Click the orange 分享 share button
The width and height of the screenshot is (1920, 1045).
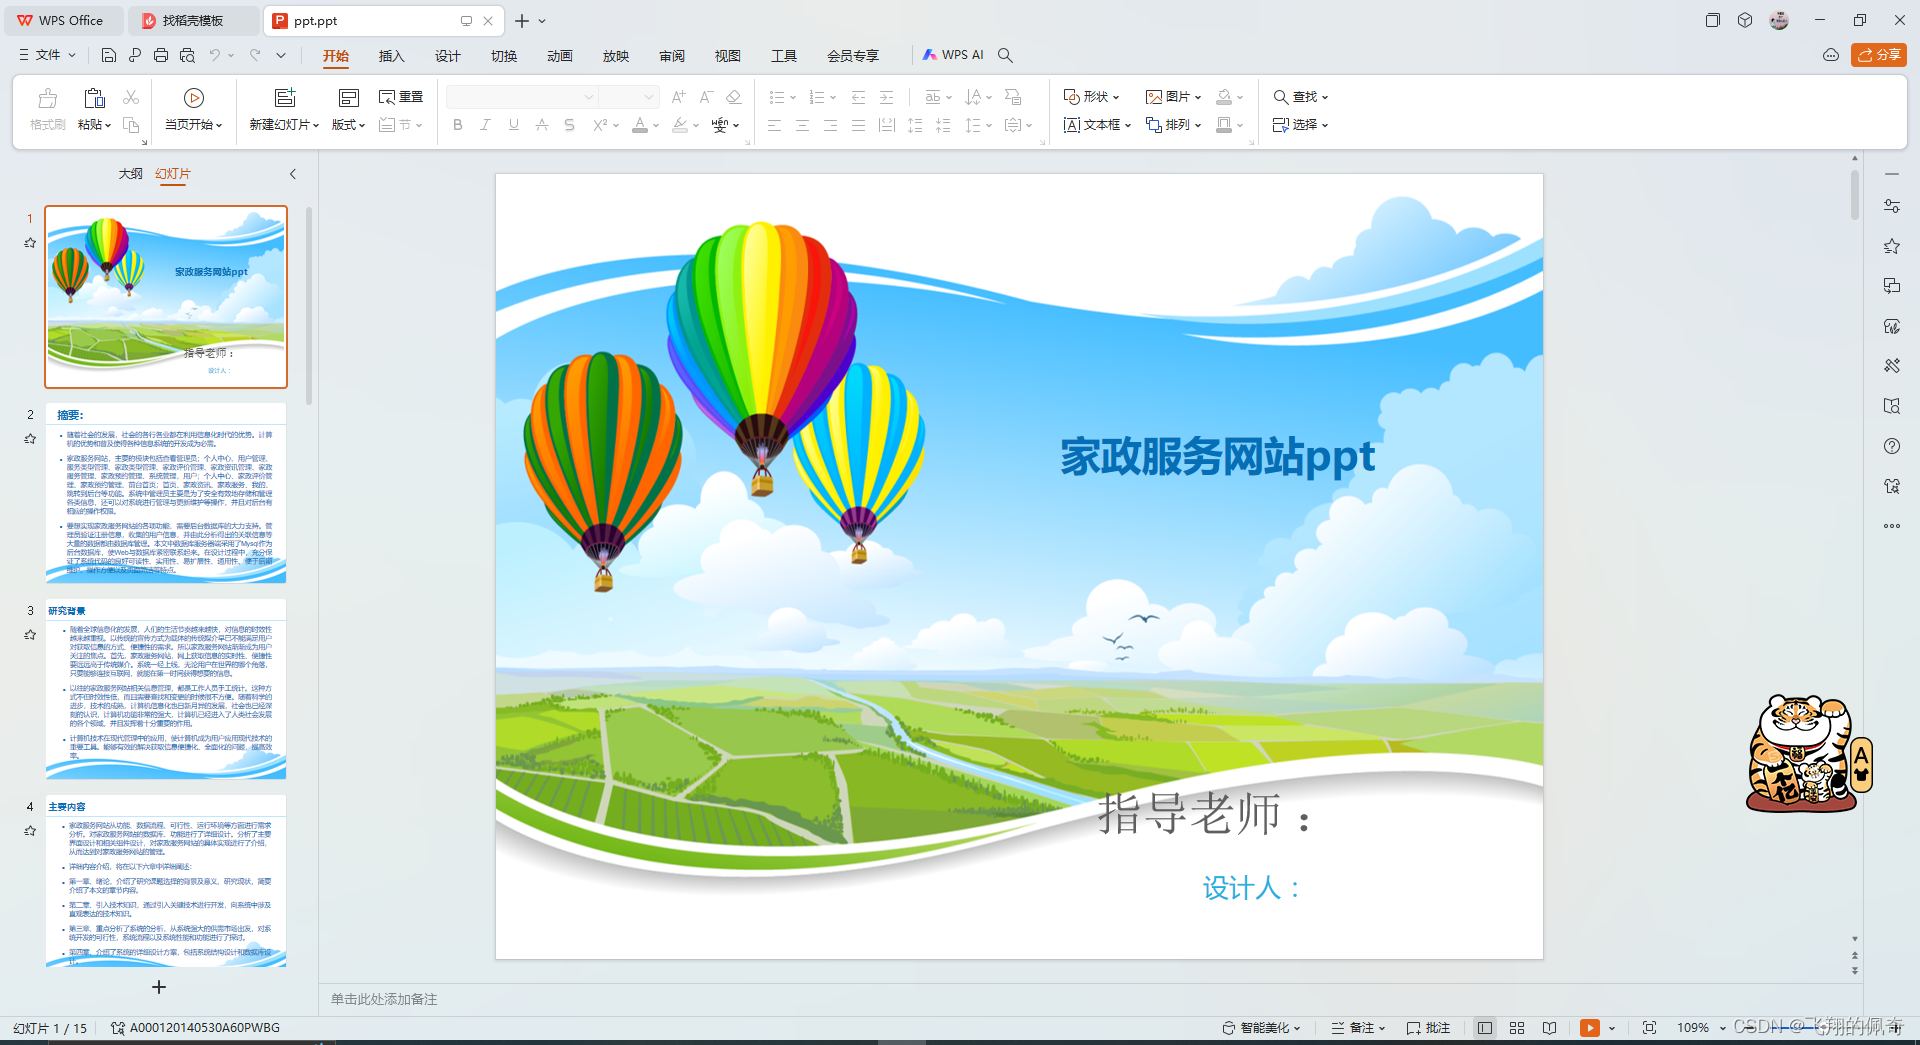point(1879,55)
